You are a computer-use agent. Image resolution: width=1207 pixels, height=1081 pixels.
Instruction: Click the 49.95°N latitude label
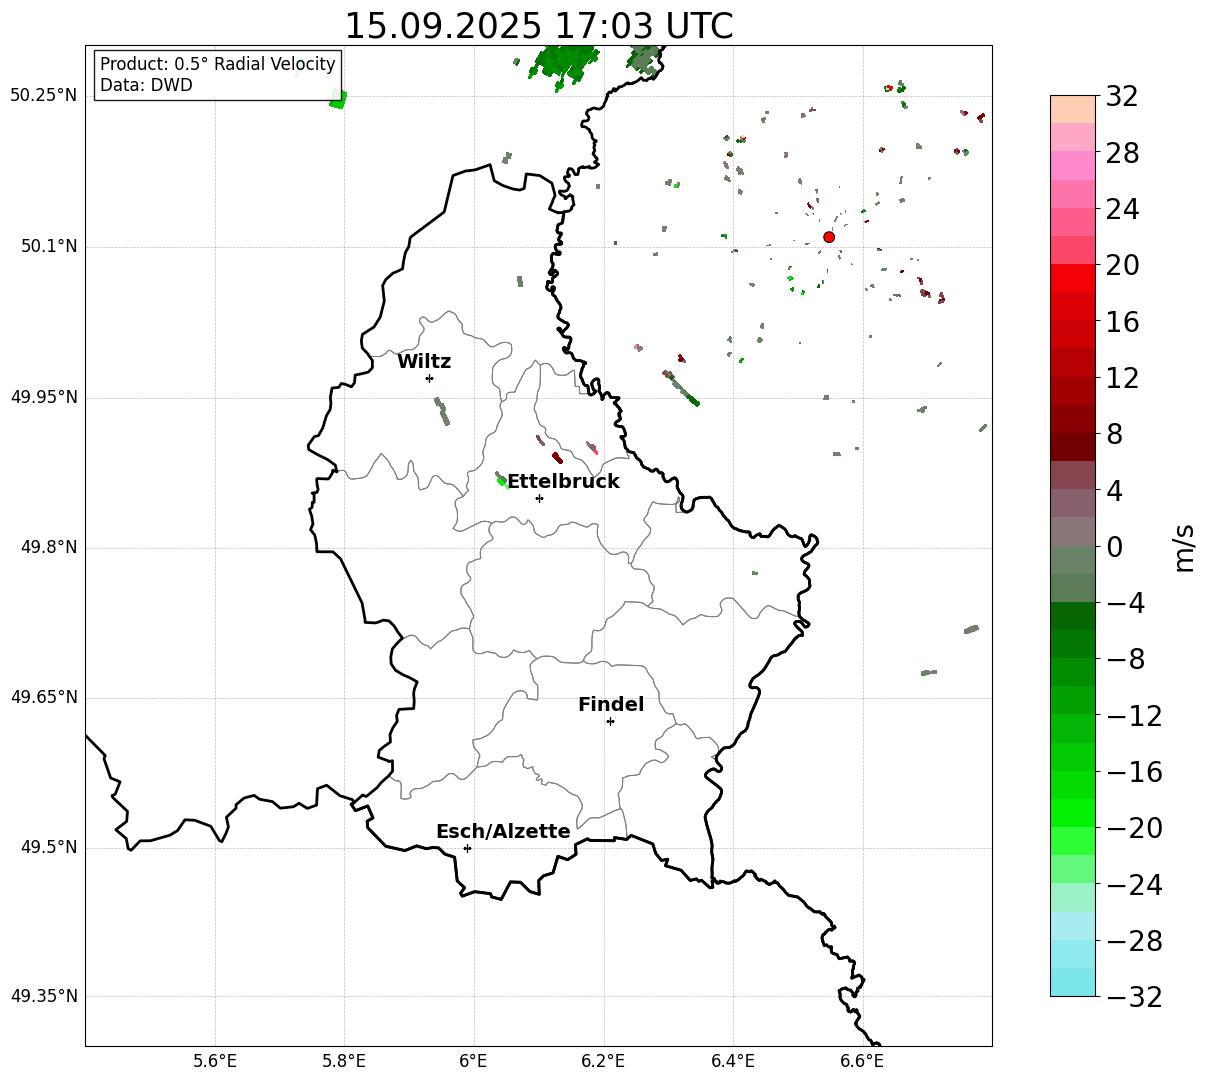[x=44, y=397]
